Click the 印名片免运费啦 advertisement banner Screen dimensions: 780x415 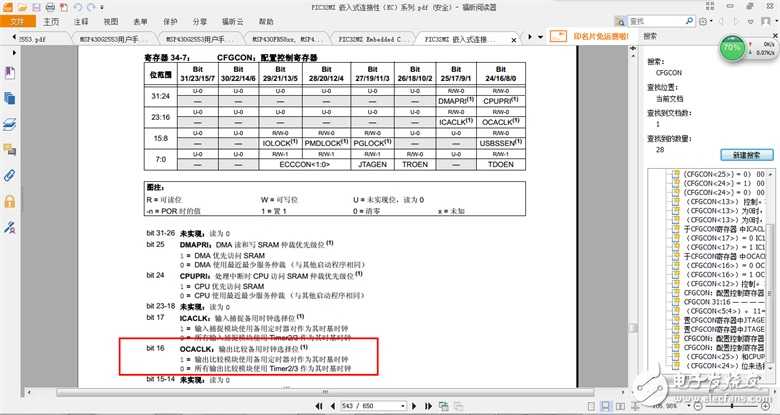(x=591, y=36)
